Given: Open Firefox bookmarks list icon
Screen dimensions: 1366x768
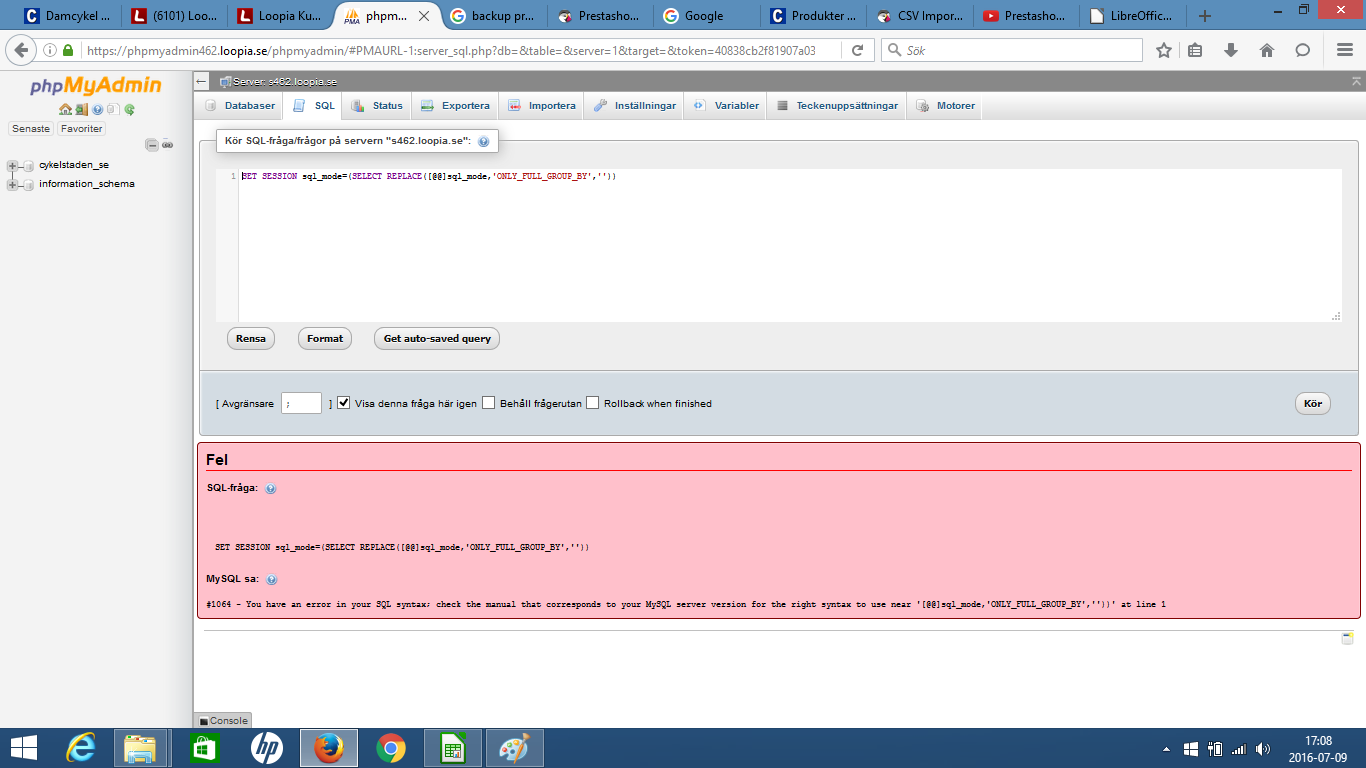Looking at the screenshot, I should (1195, 50).
